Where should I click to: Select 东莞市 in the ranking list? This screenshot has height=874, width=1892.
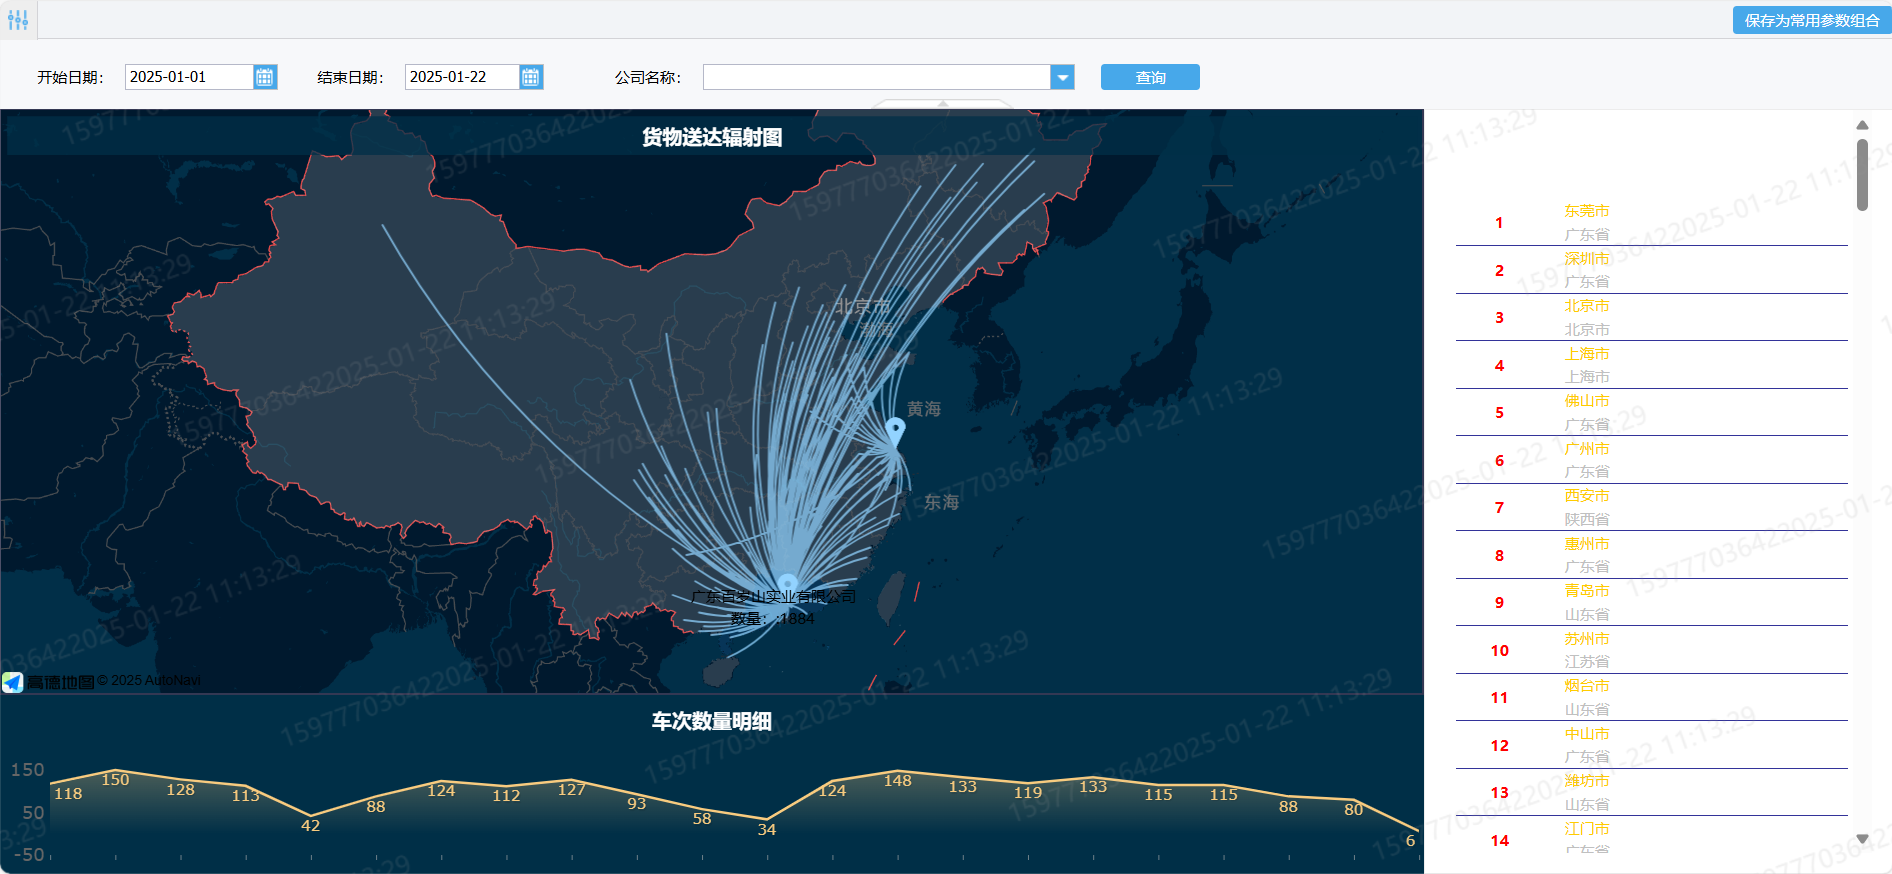click(1587, 211)
